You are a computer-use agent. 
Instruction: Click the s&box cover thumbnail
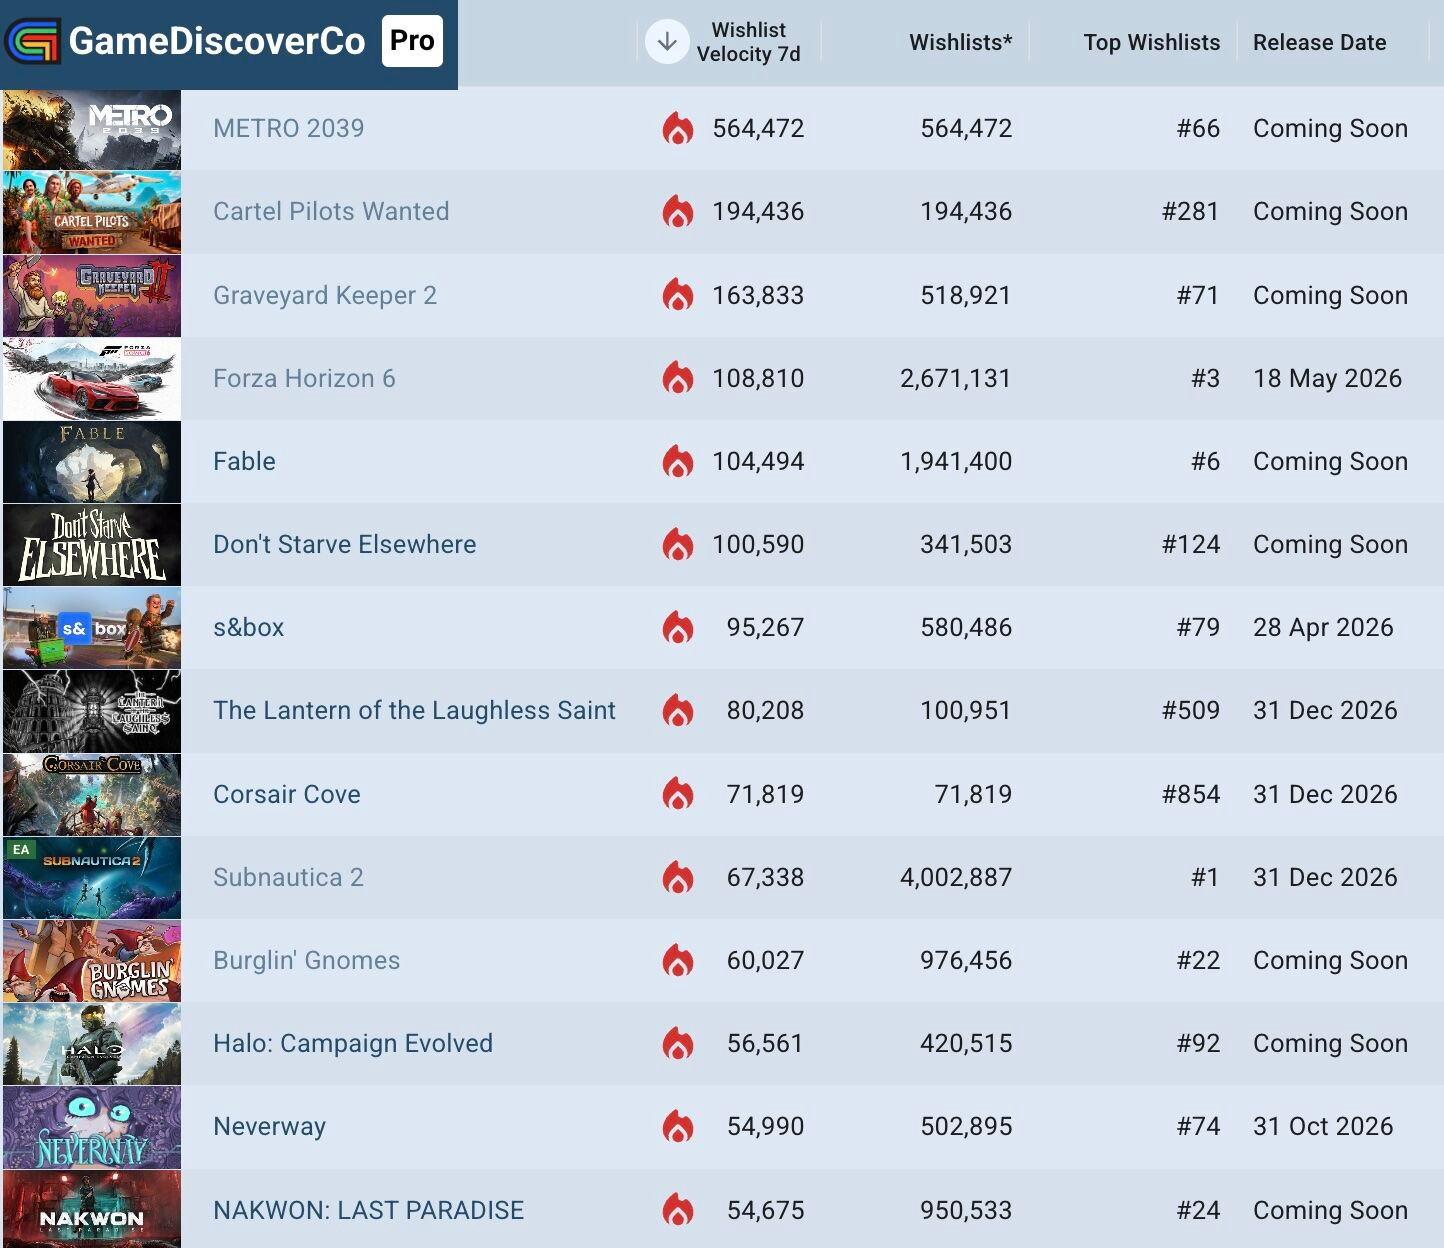tap(92, 628)
